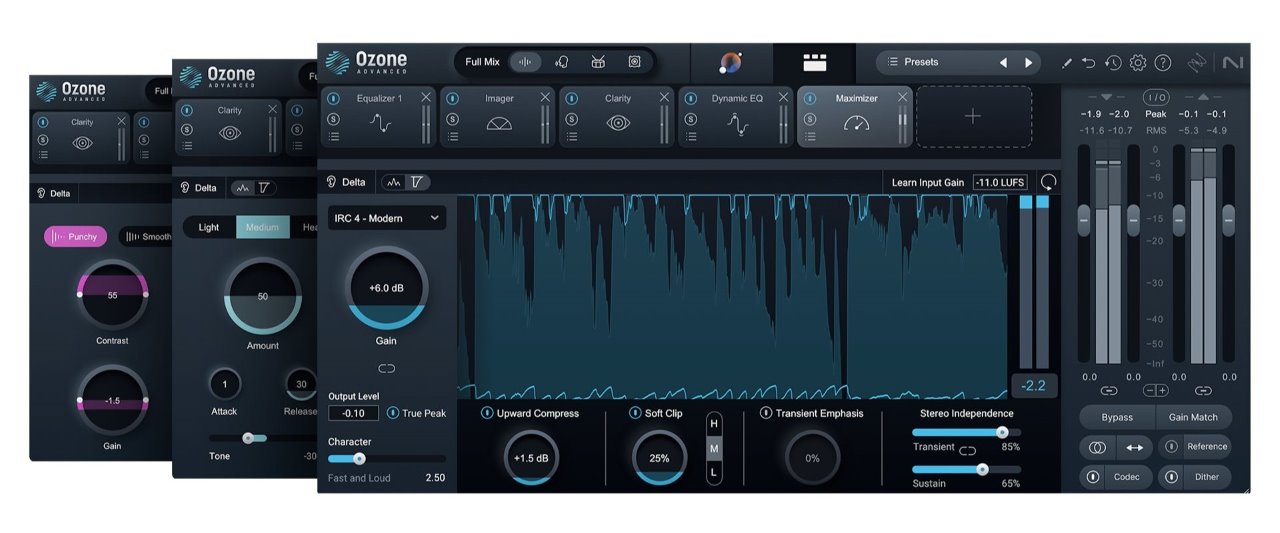Open Imager module preset list icon
Image resolution: width=1280 pixels, height=533 pixels.
pos(453,137)
